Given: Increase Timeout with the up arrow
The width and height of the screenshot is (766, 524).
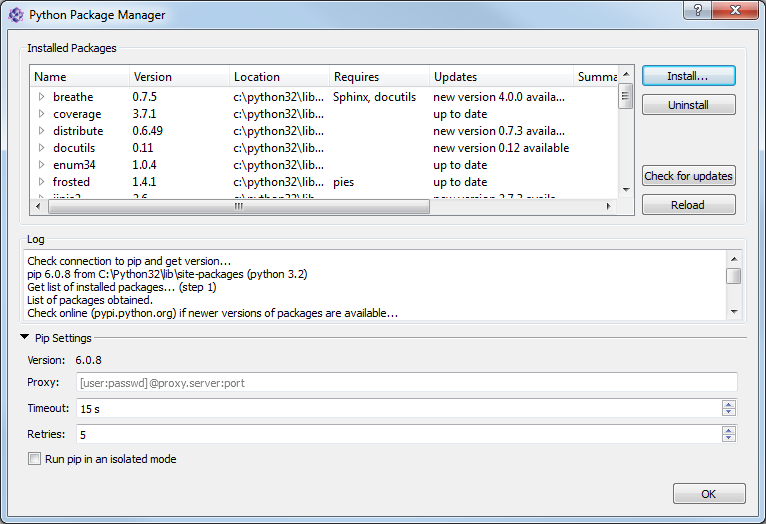Looking at the screenshot, I should pyautogui.click(x=728, y=404).
